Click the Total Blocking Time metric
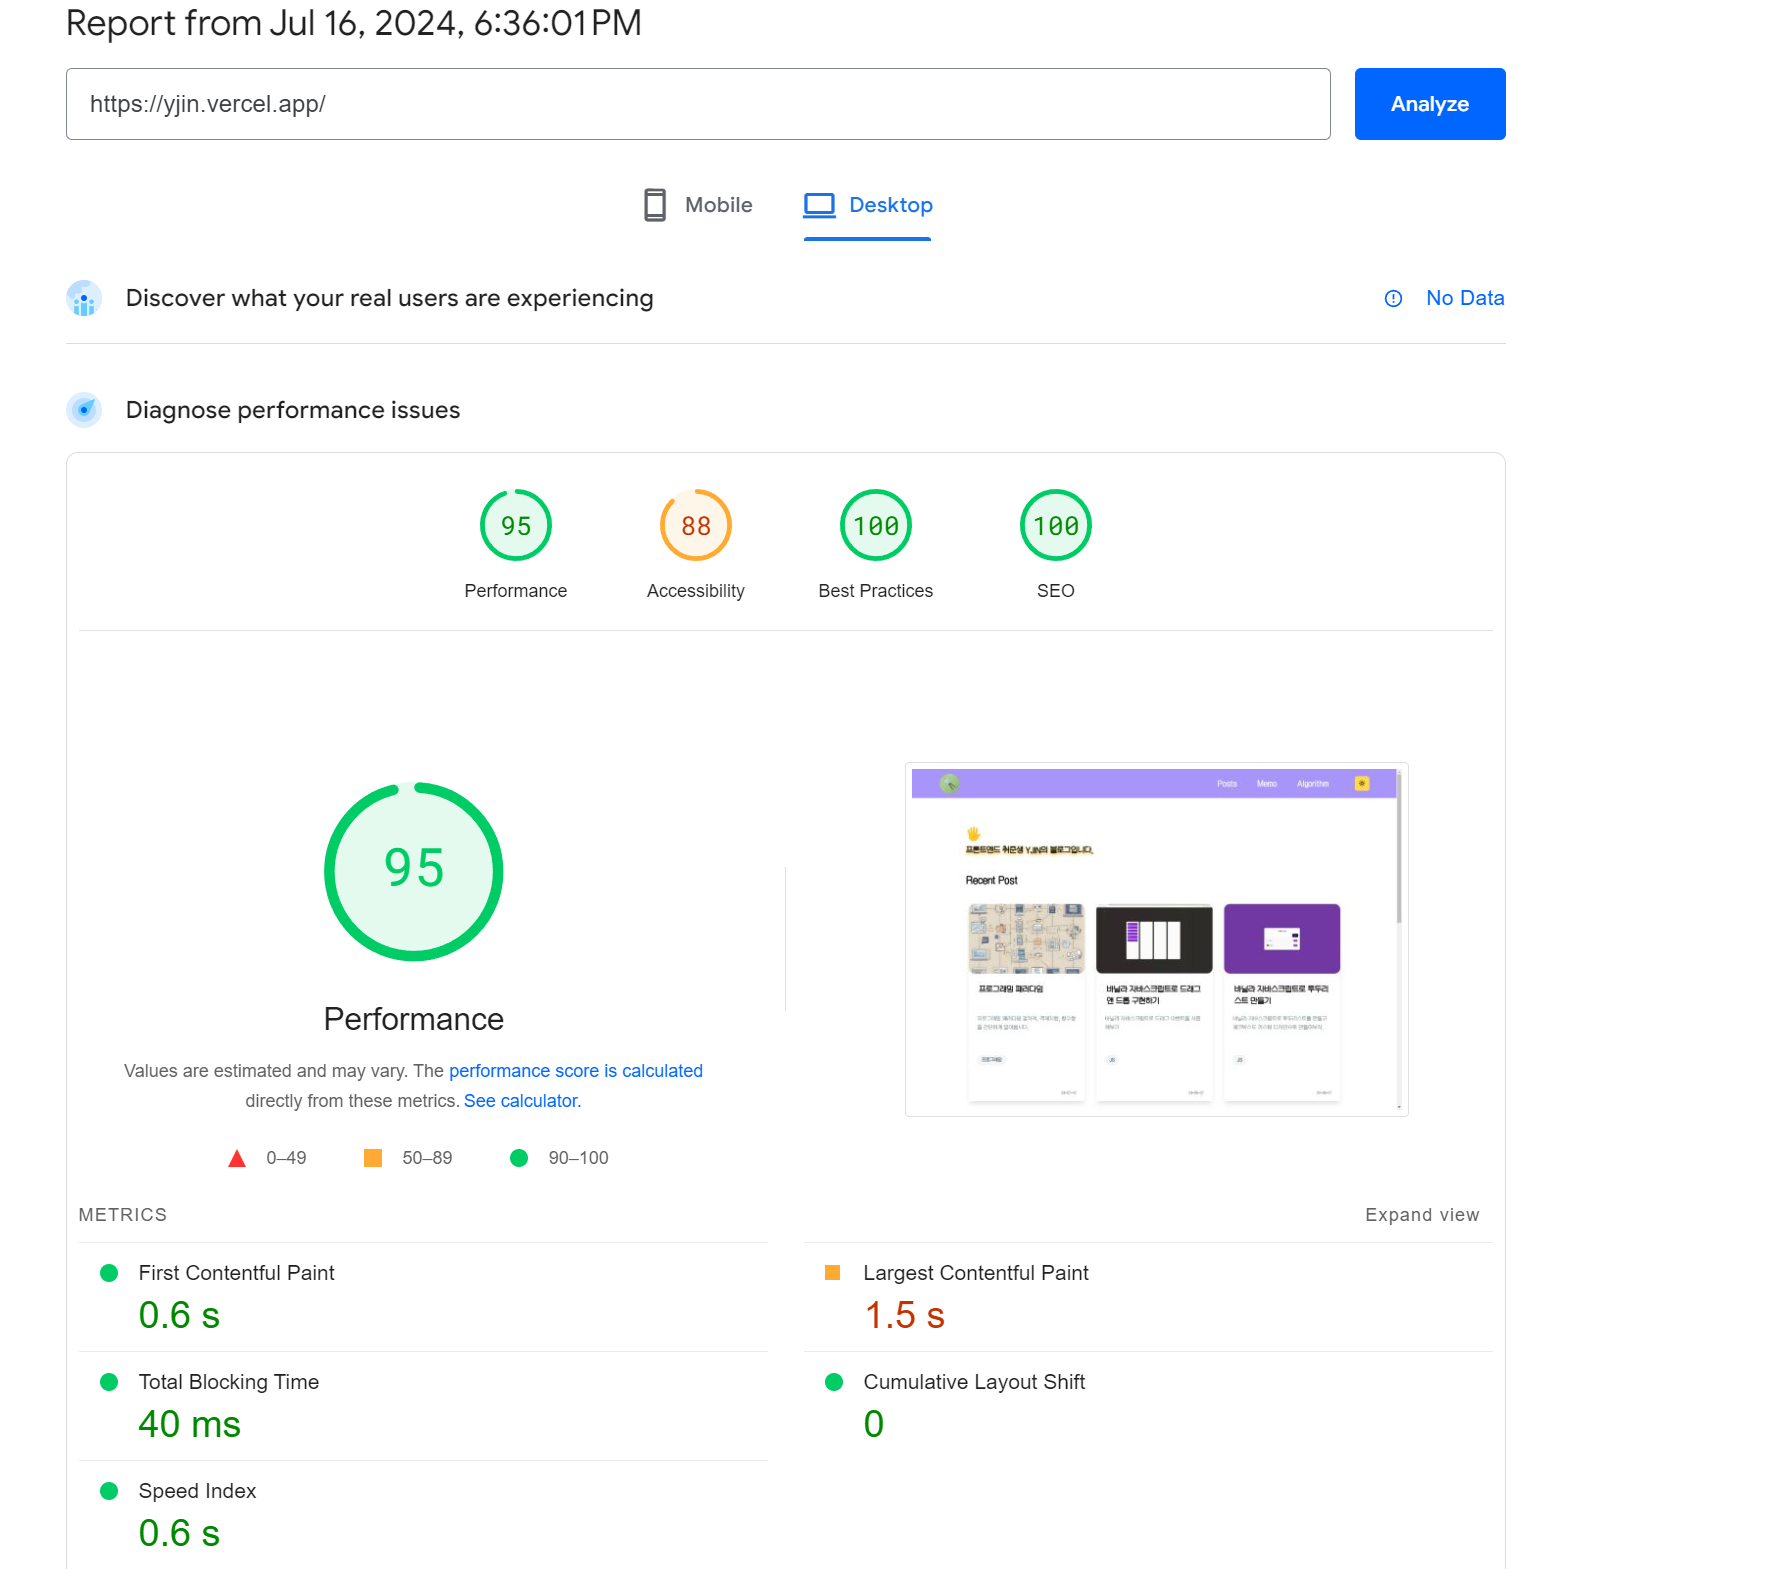 point(424,1407)
